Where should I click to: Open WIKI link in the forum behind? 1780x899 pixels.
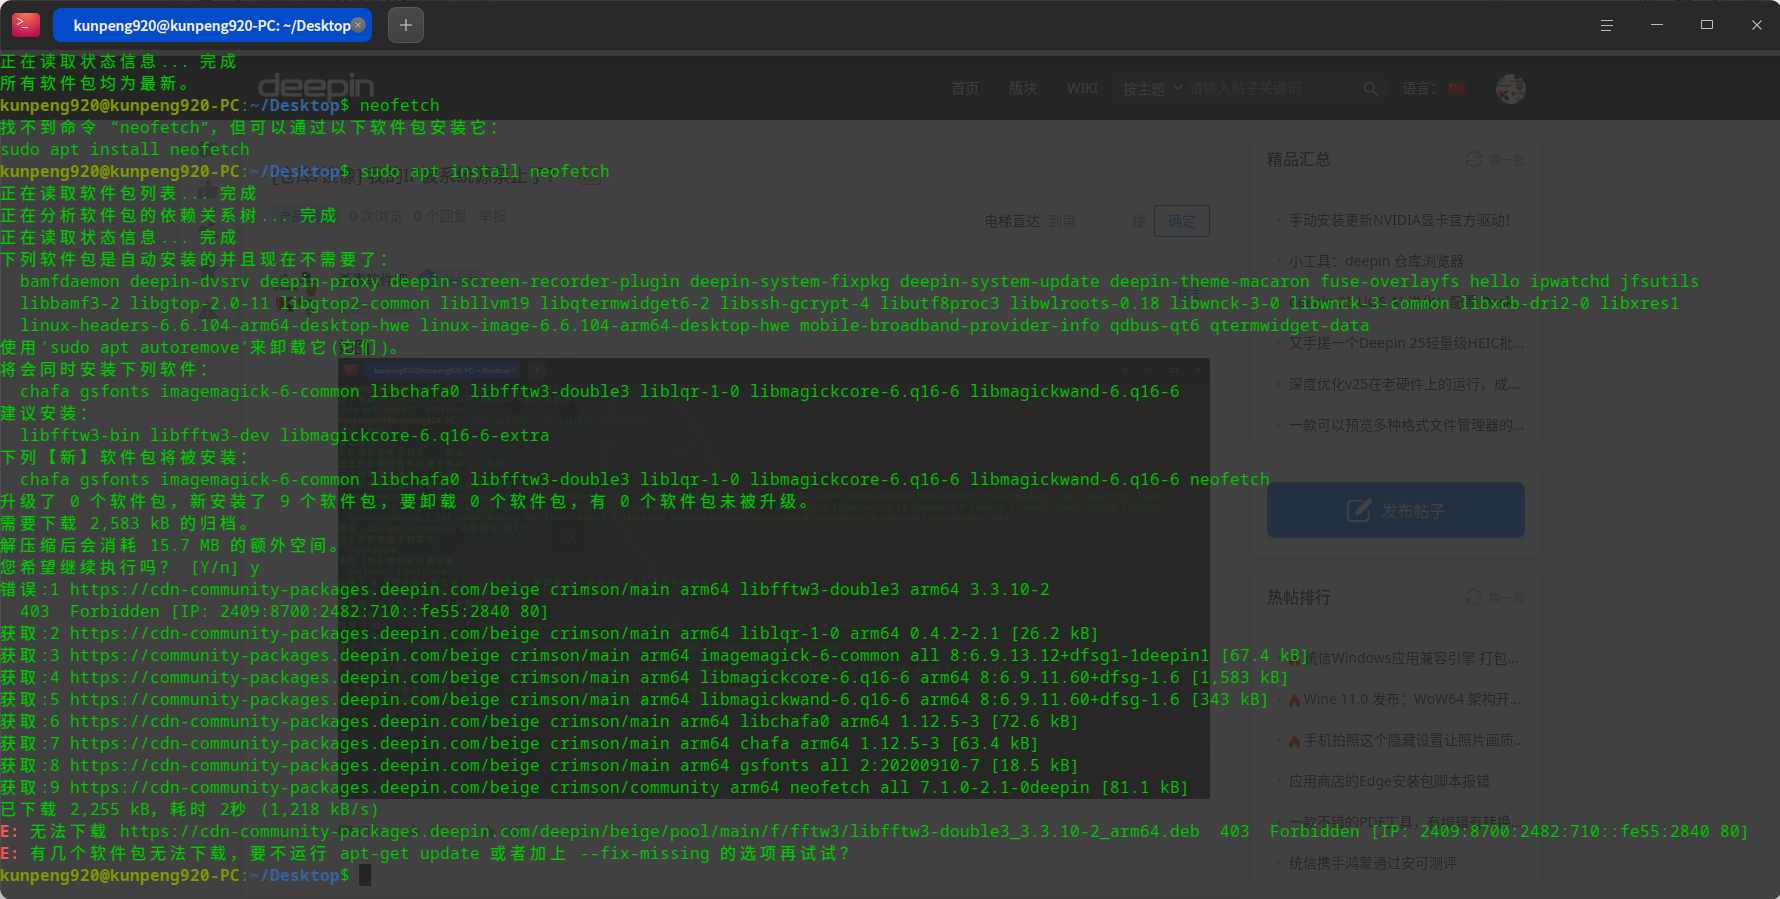point(1082,88)
